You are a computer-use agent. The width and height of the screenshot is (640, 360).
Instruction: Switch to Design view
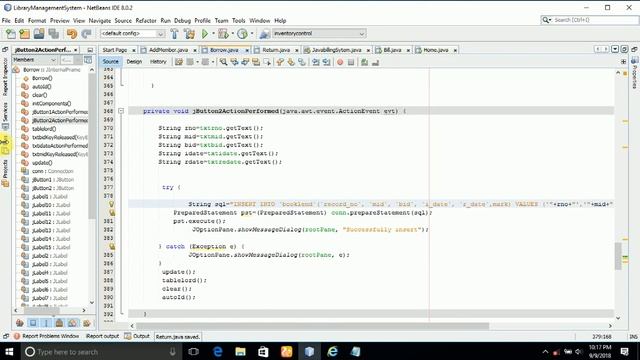point(134,62)
